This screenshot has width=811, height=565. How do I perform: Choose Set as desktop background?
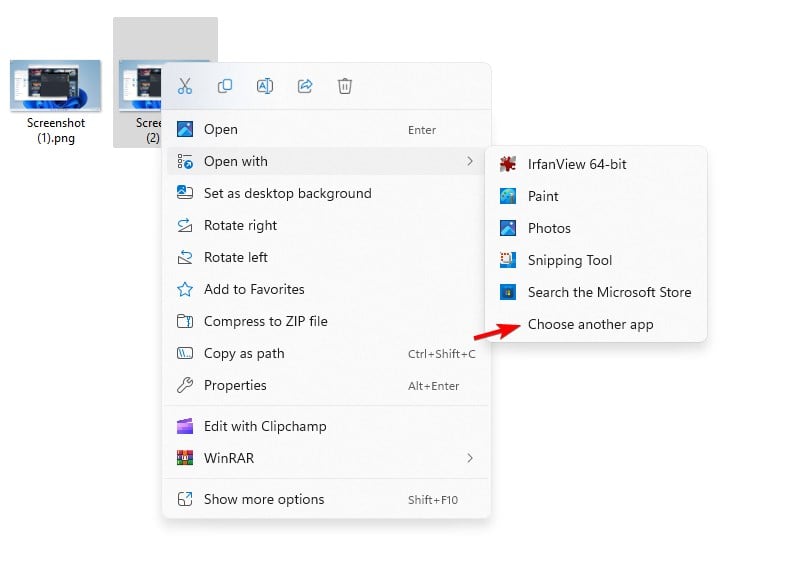326,193
